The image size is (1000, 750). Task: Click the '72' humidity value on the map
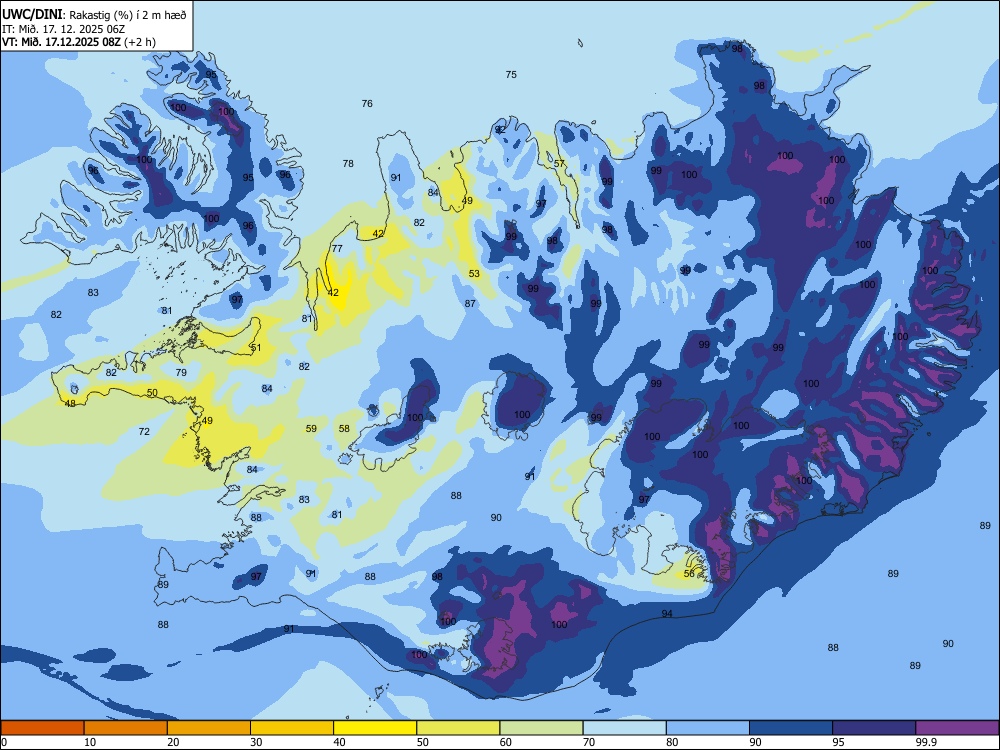pyautogui.click(x=144, y=432)
